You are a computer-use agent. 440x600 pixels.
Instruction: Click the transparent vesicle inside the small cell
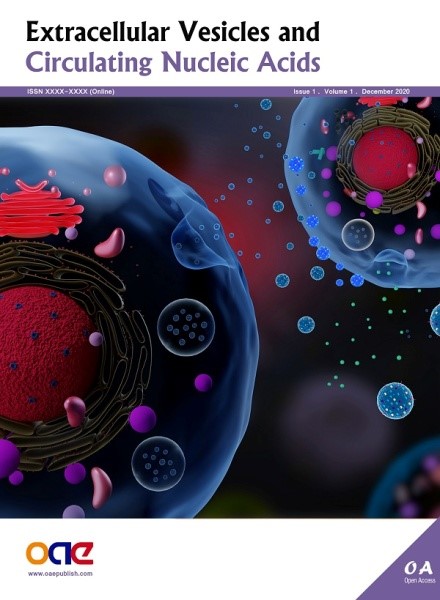(358, 235)
